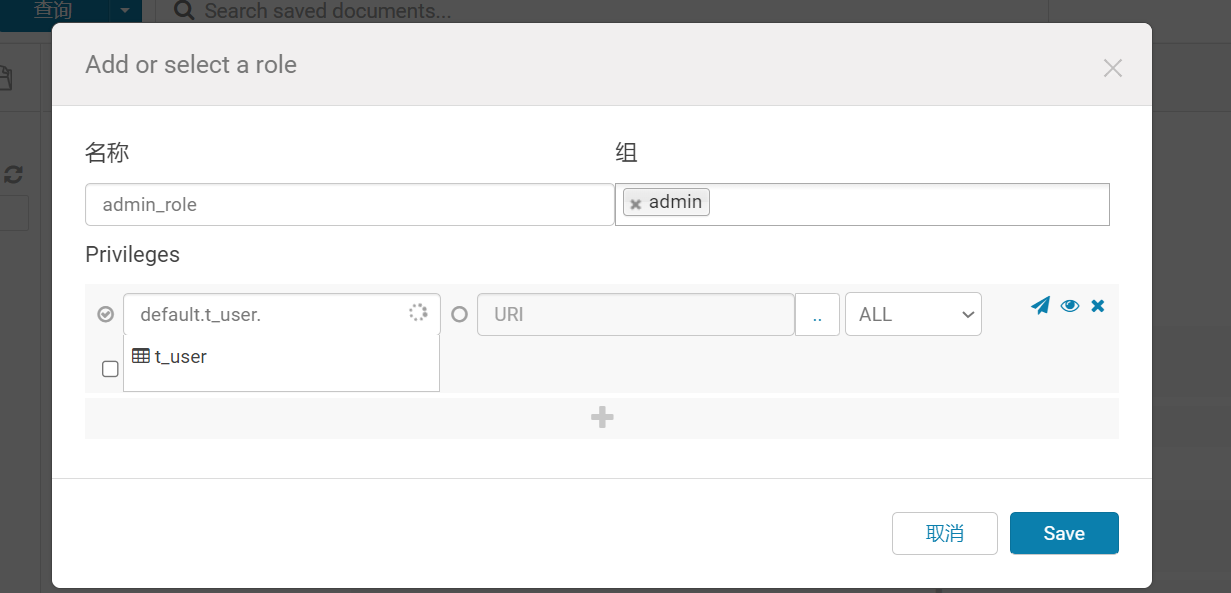Click the default.t_user. privilege input

pos(282,314)
